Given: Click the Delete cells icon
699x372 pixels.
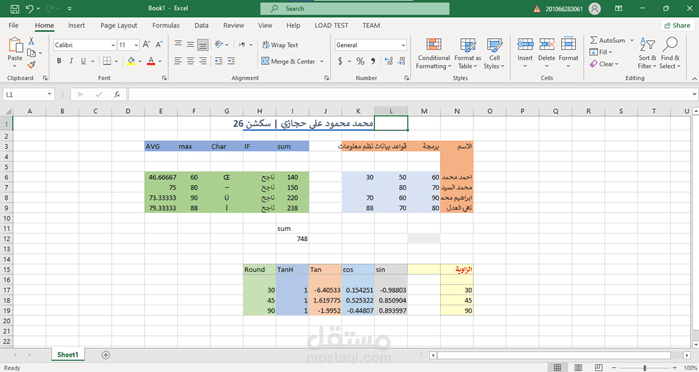Looking at the screenshot, I should 547,44.
